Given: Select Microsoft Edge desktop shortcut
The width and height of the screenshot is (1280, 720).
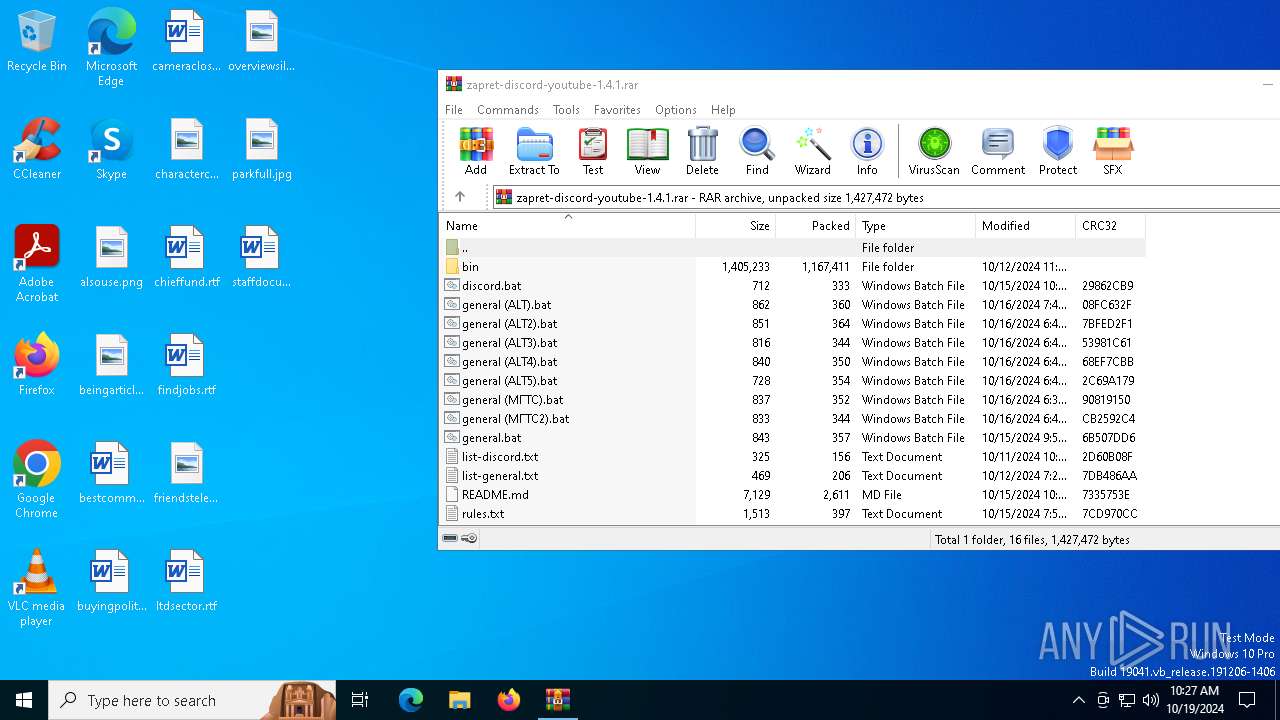Looking at the screenshot, I should [111, 47].
